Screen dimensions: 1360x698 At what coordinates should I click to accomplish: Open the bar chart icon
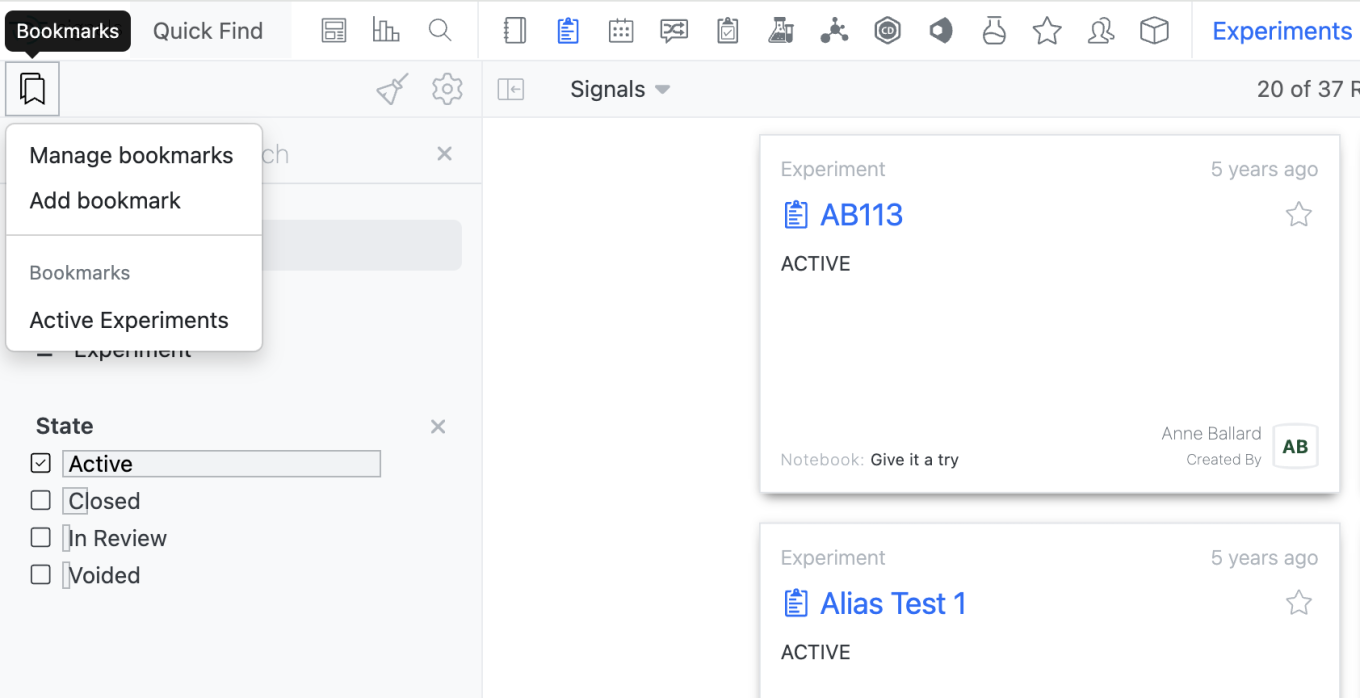386,31
